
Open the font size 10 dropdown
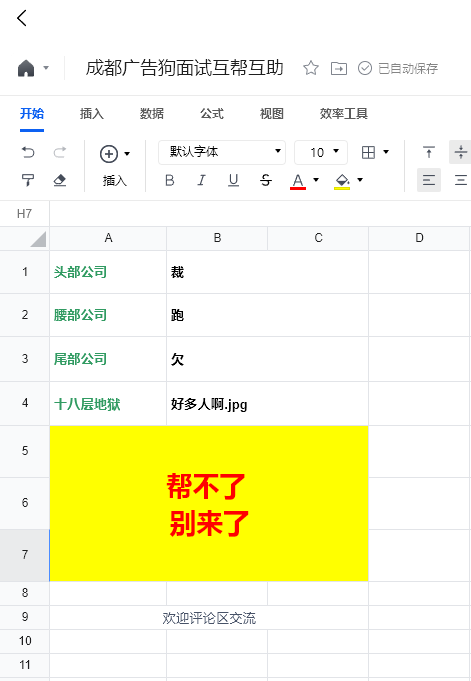click(x=321, y=152)
